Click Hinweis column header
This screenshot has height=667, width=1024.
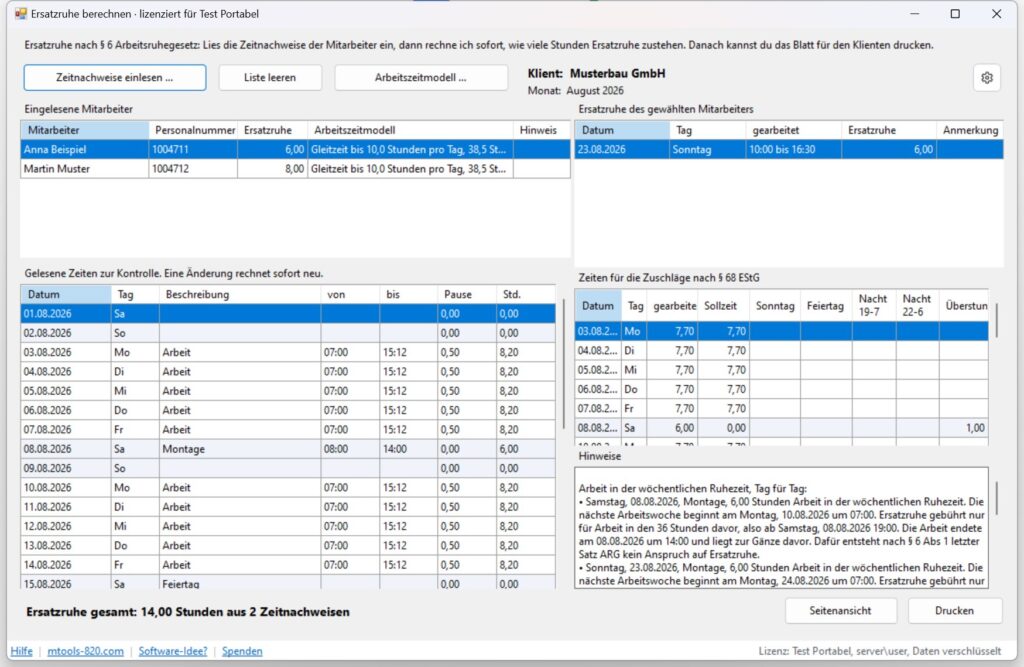[x=541, y=130]
